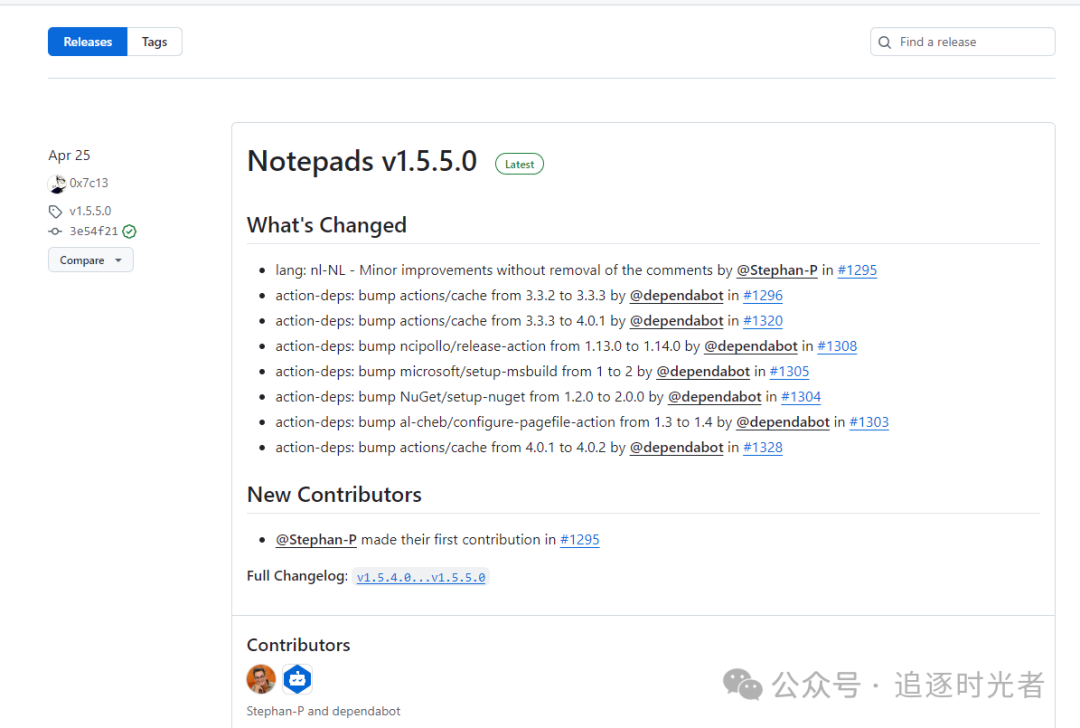Open @Stephan-P mention in What's Changed
The width and height of the screenshot is (1080, 728).
(777, 270)
